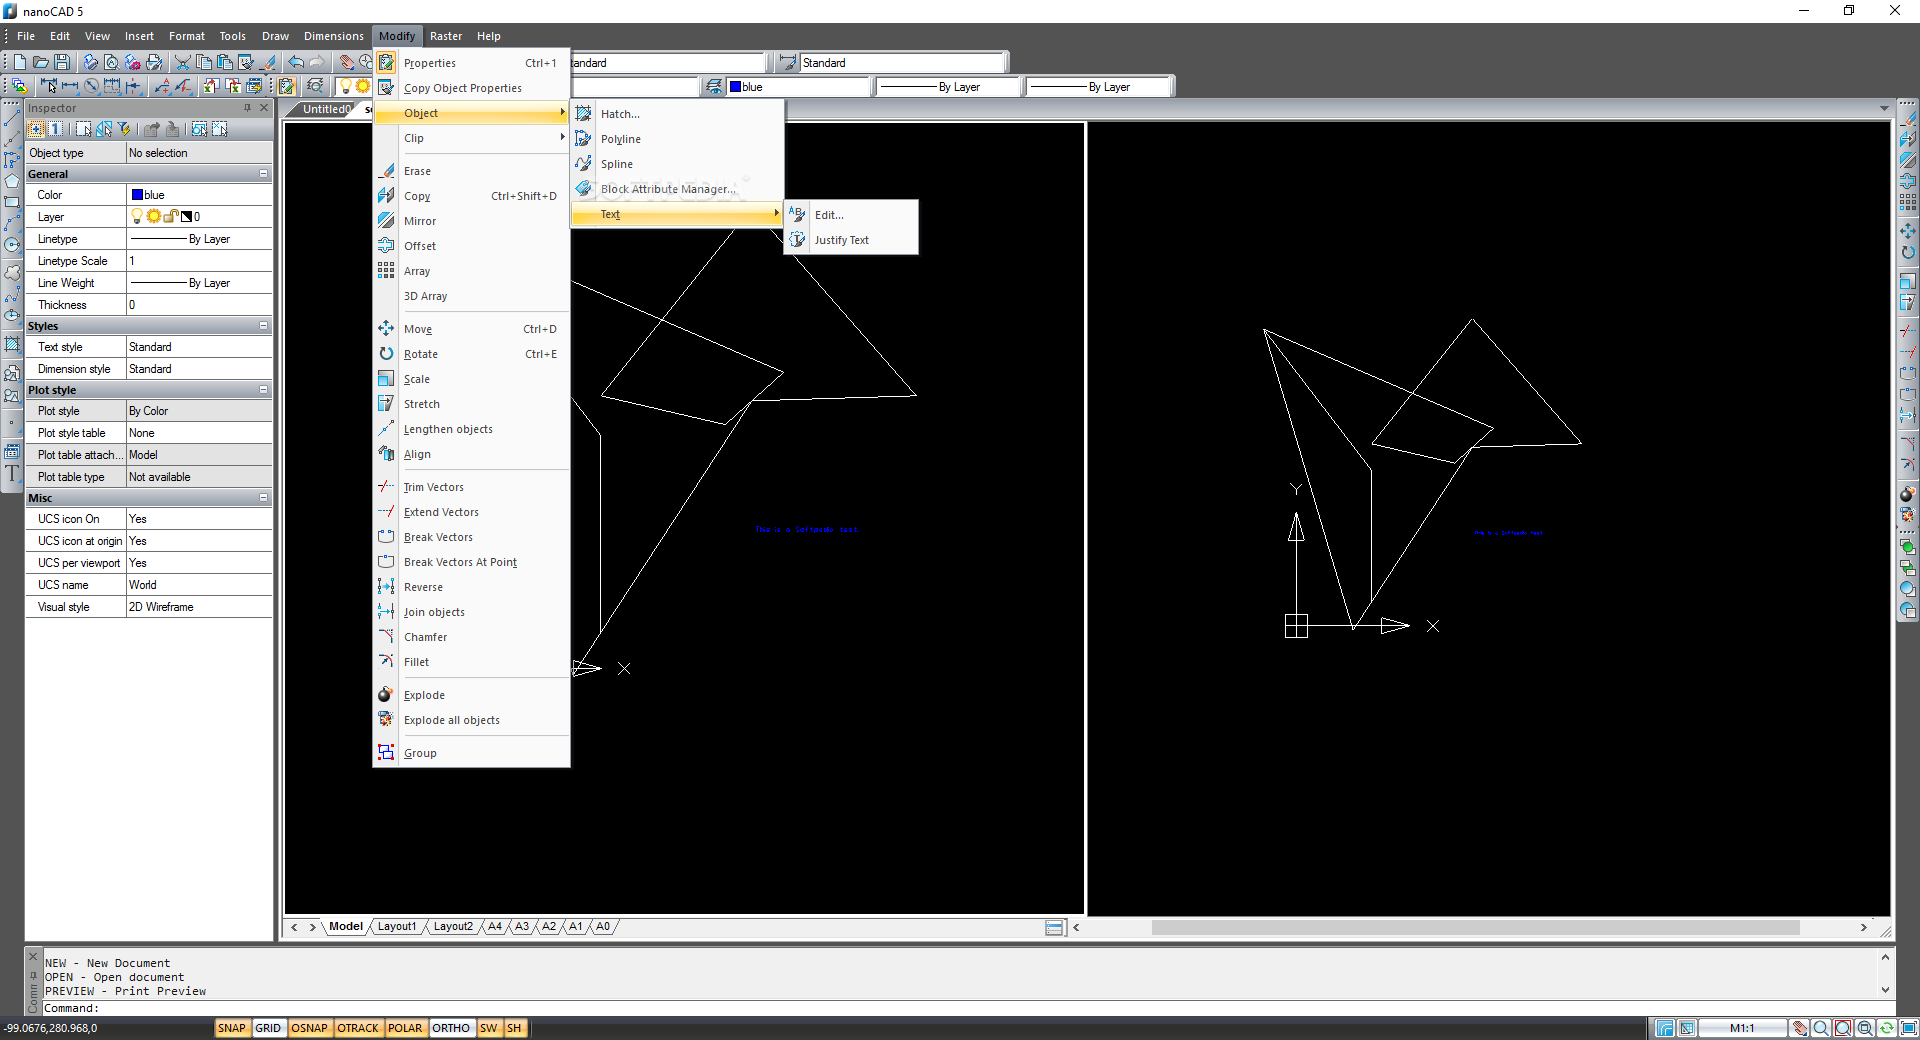Open the blue color dropdown in toolbar
This screenshot has width=1920, height=1040.
tap(798, 87)
